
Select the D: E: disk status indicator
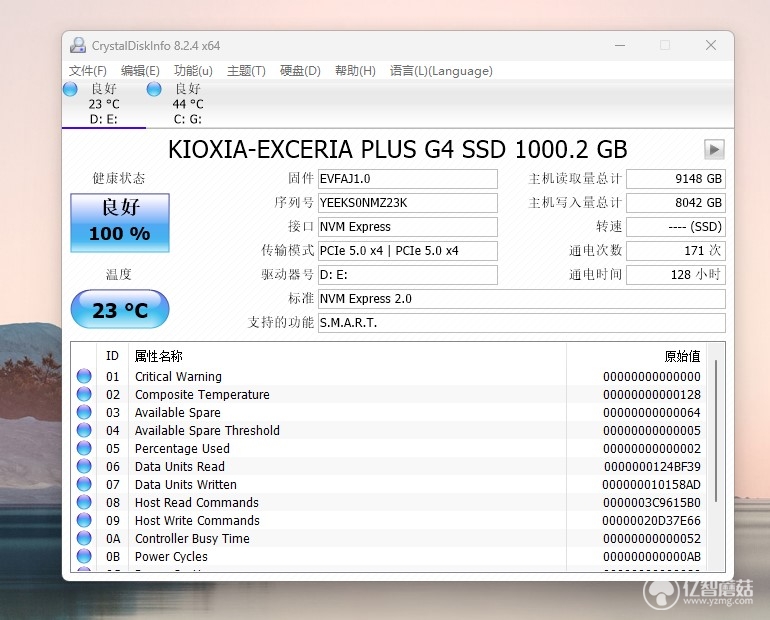70,89
